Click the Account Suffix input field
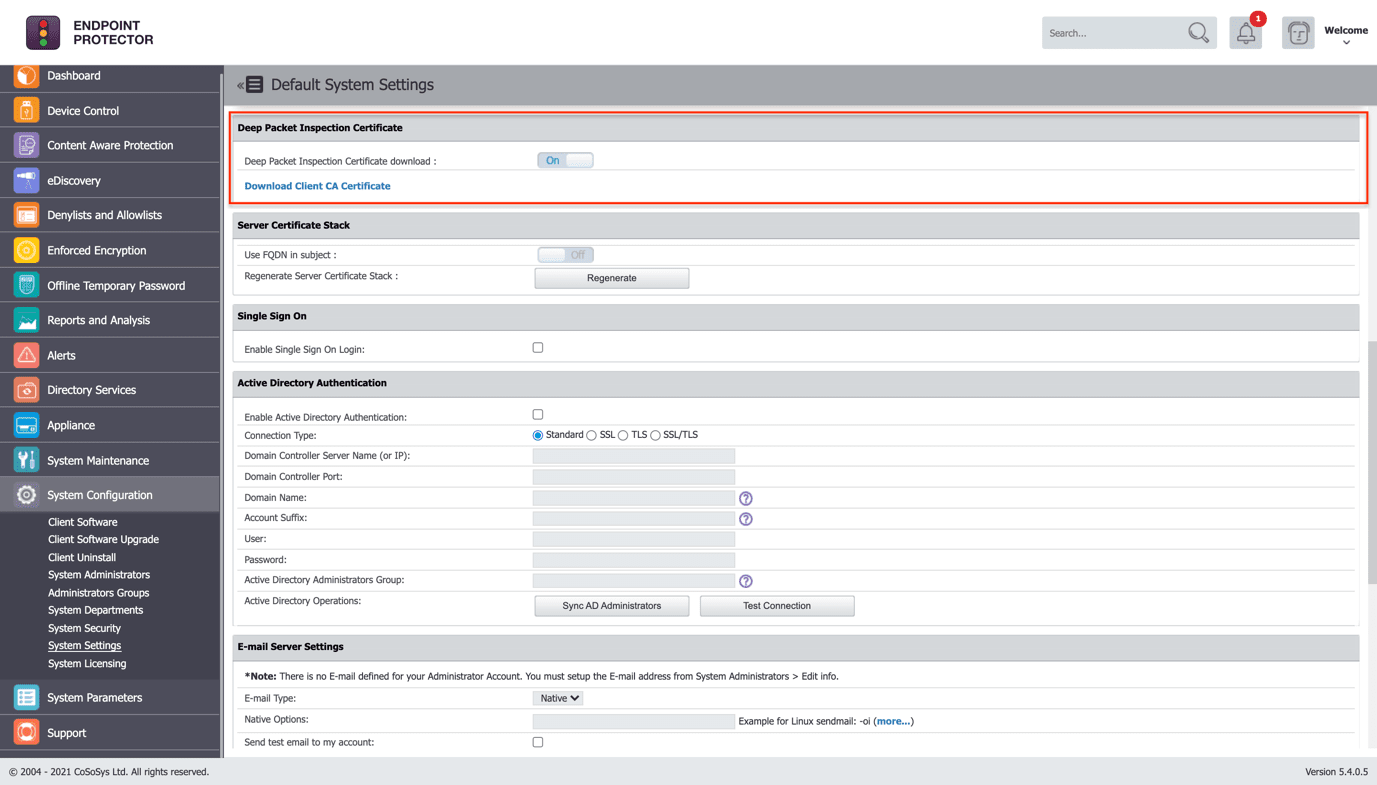The height and width of the screenshot is (785, 1377). 634,518
